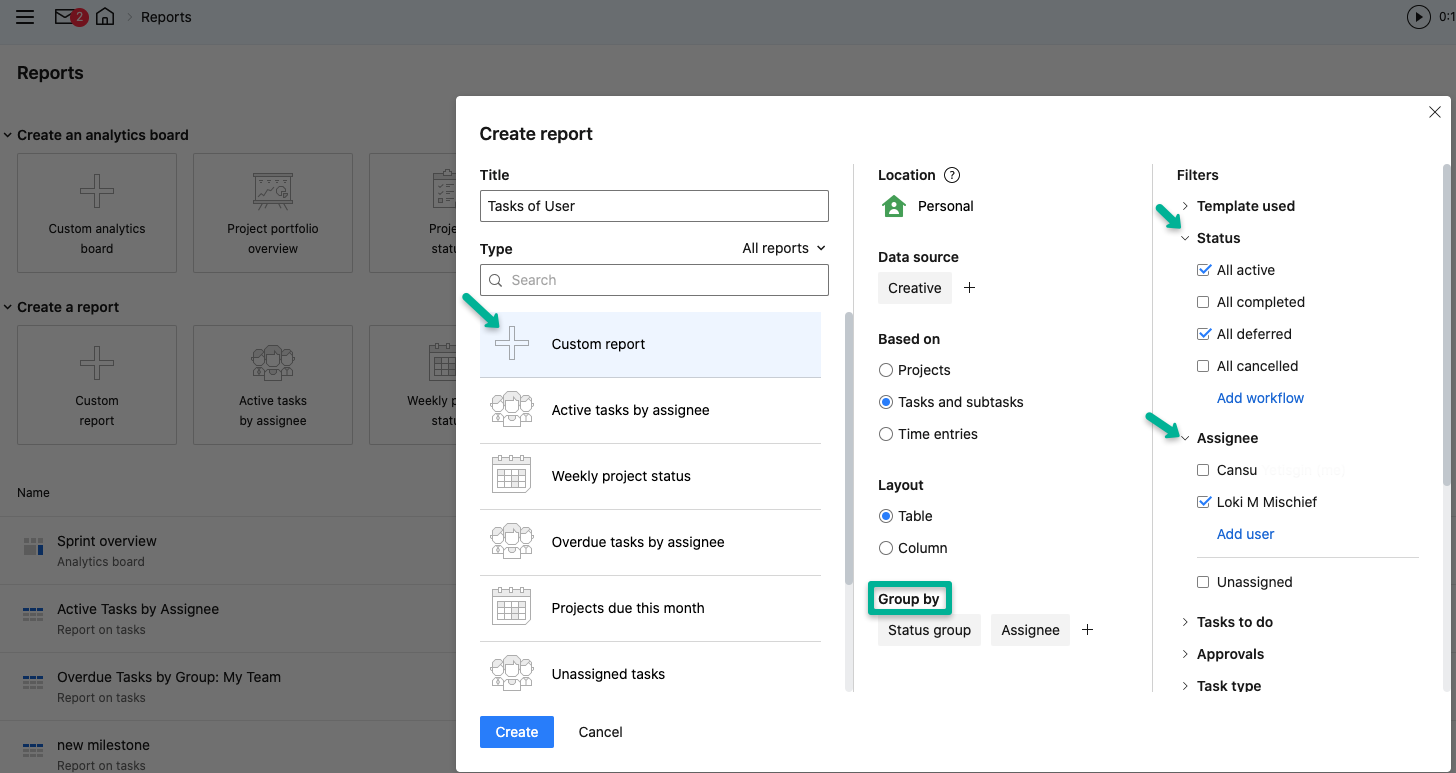Tick the Unassigned checkbox
The height and width of the screenshot is (773, 1456).
[1204, 582]
